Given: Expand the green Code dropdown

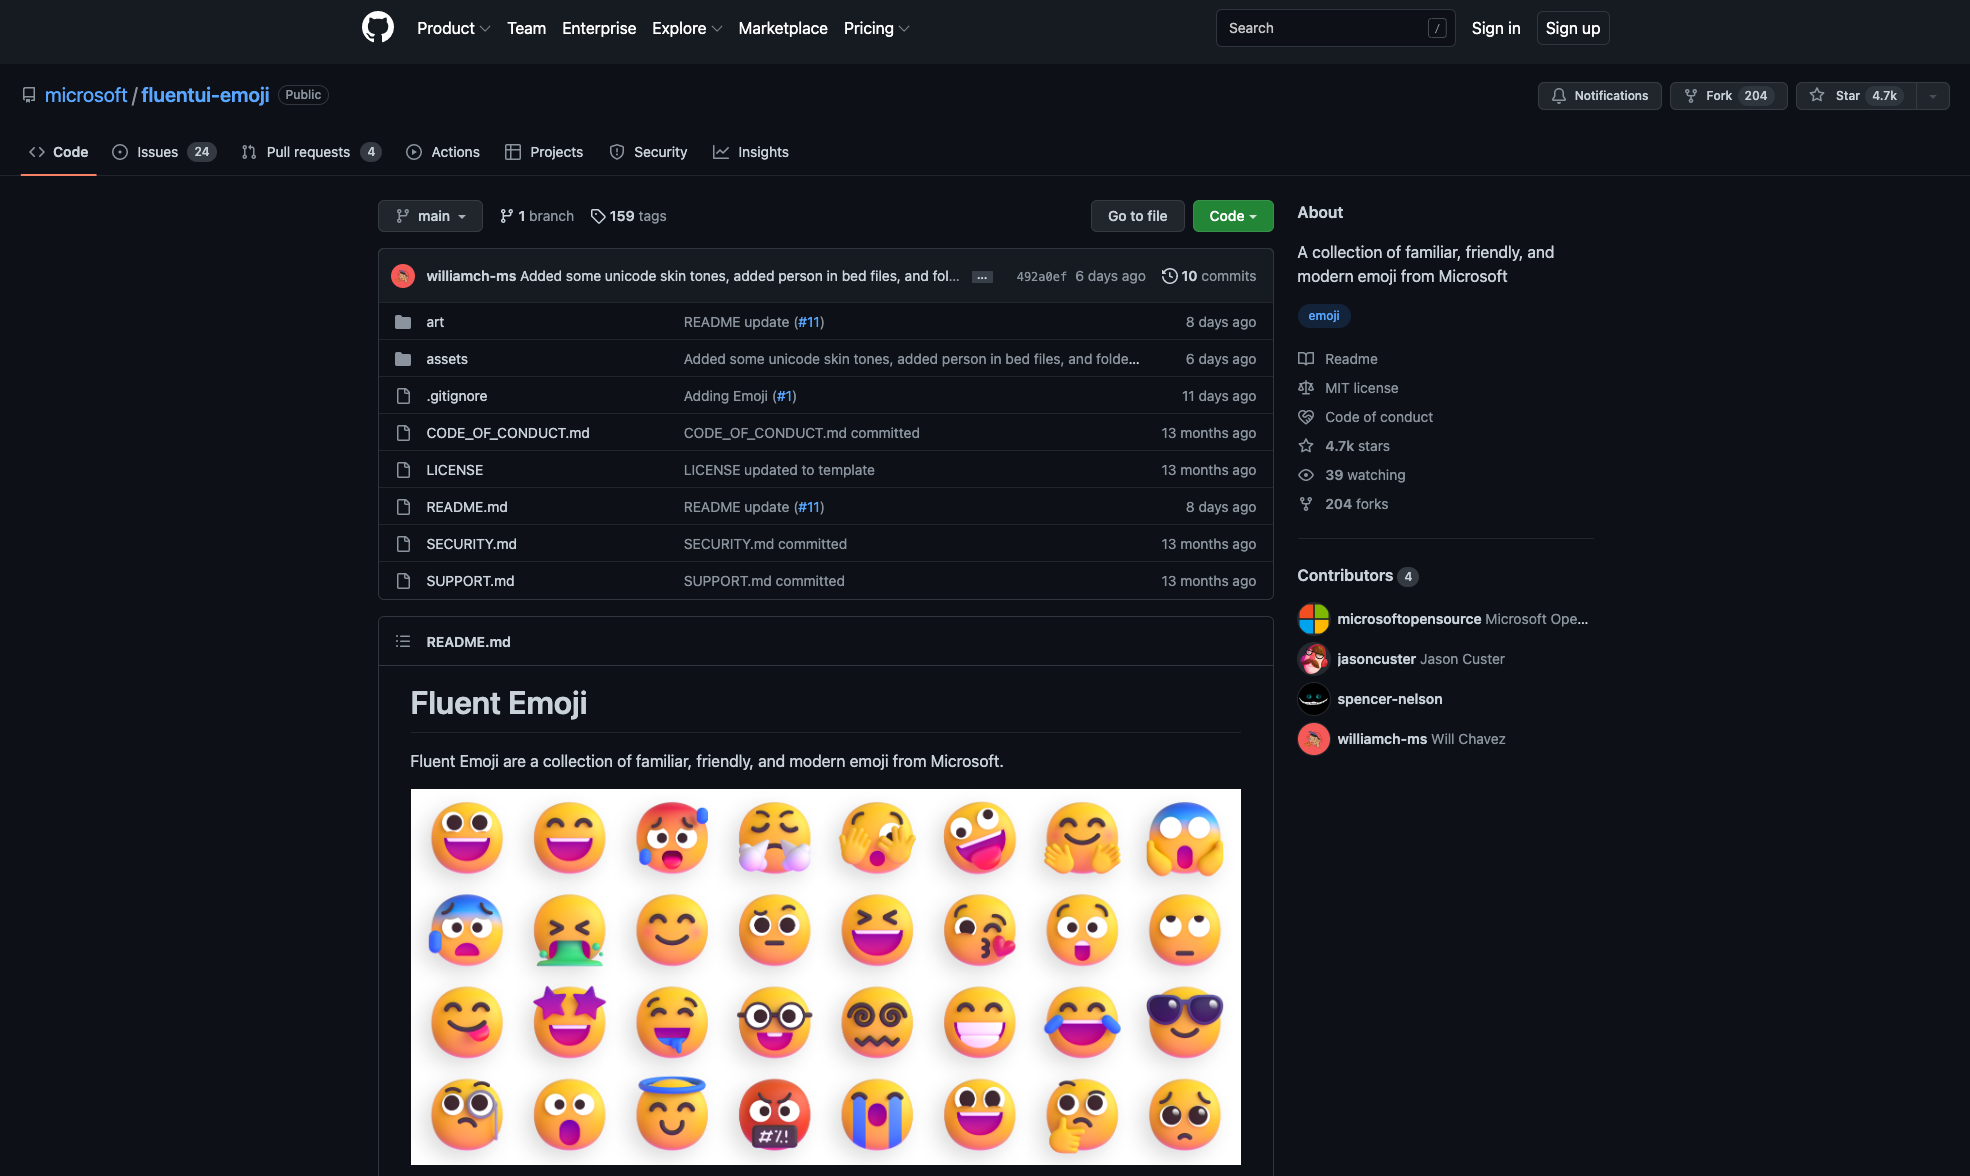Looking at the screenshot, I should pyautogui.click(x=1232, y=216).
